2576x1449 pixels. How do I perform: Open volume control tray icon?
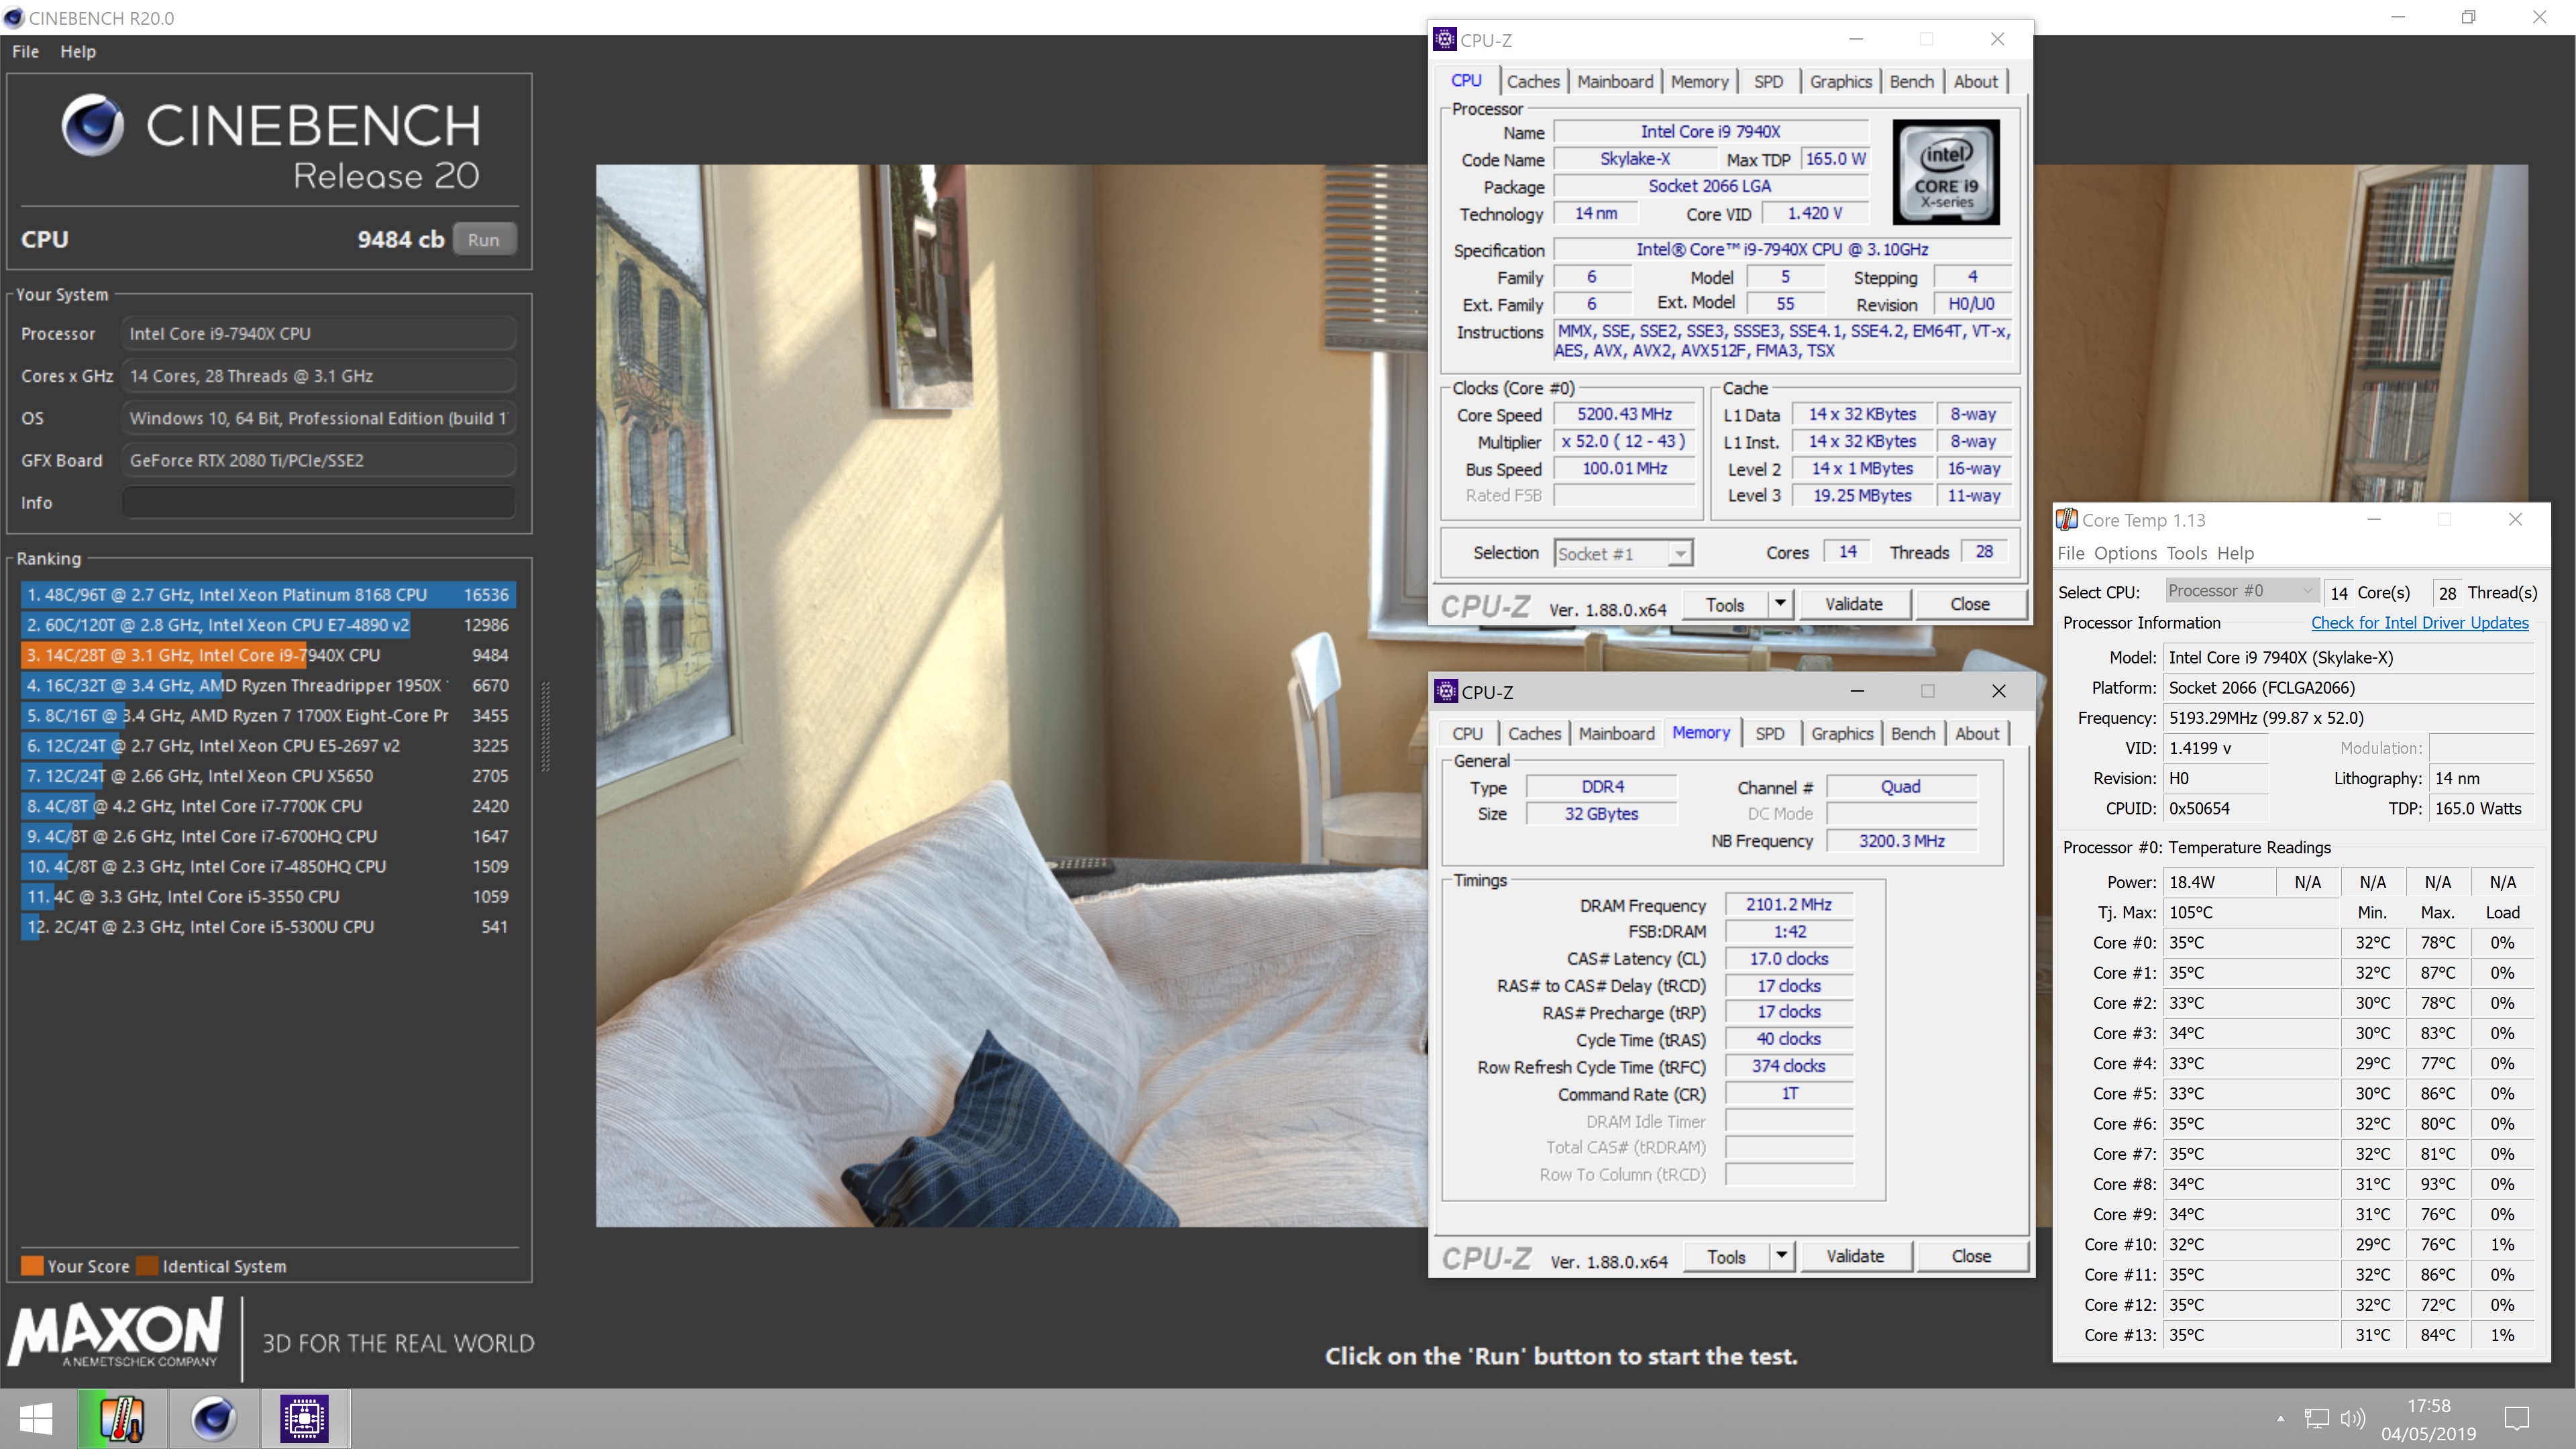(x=2353, y=1418)
